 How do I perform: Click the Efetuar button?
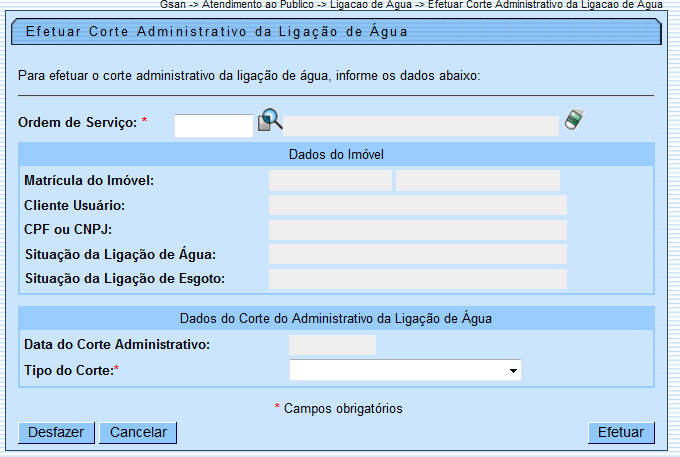click(x=621, y=432)
